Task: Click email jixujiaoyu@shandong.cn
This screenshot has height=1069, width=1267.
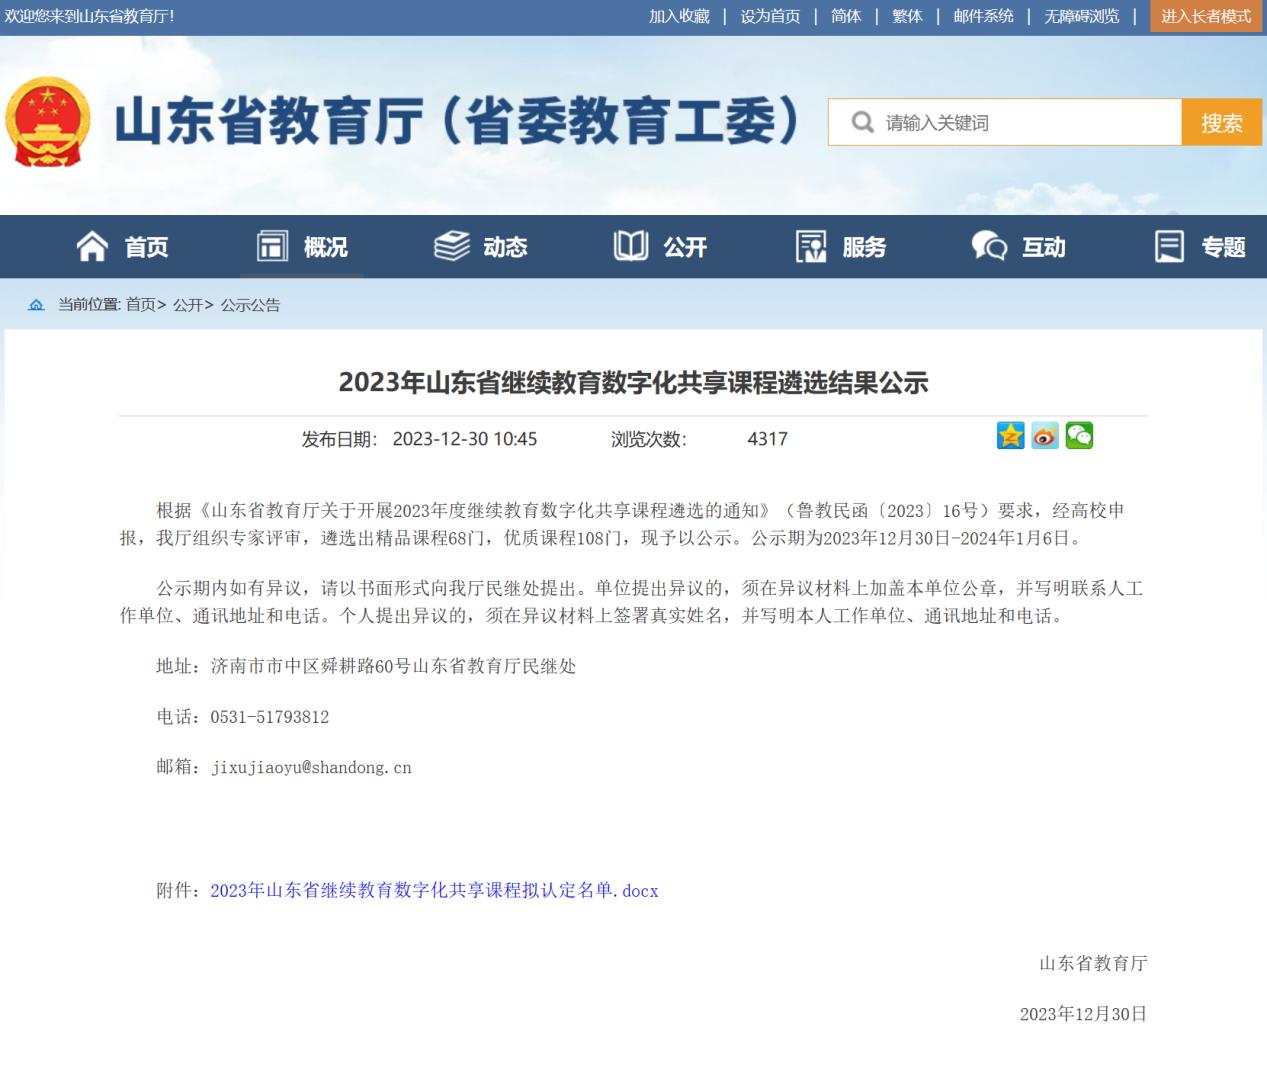Action: pos(311,768)
